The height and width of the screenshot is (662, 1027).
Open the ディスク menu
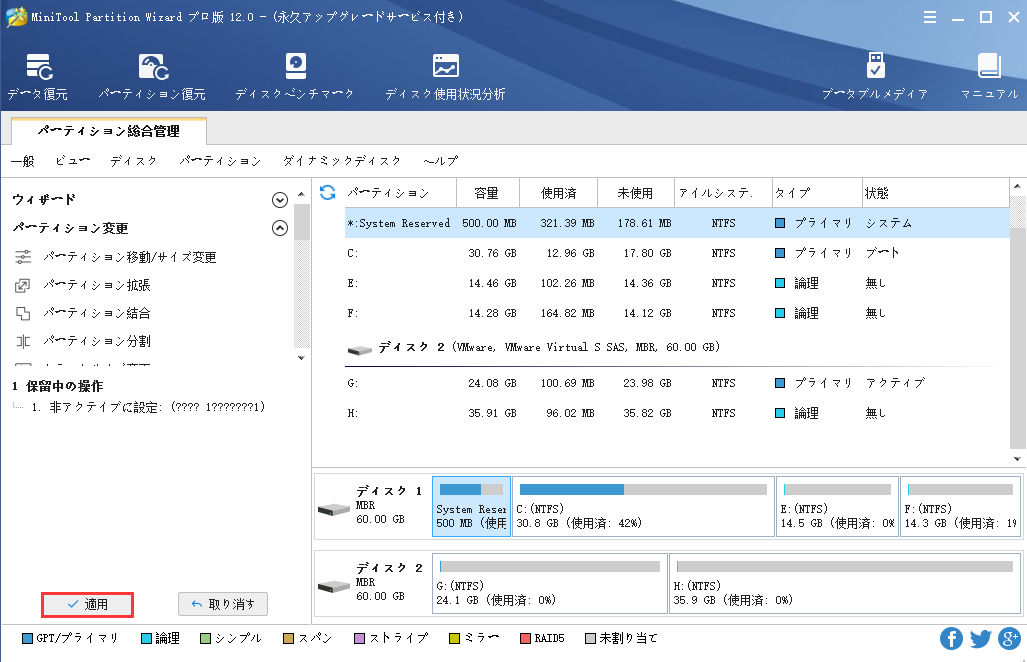(x=133, y=160)
